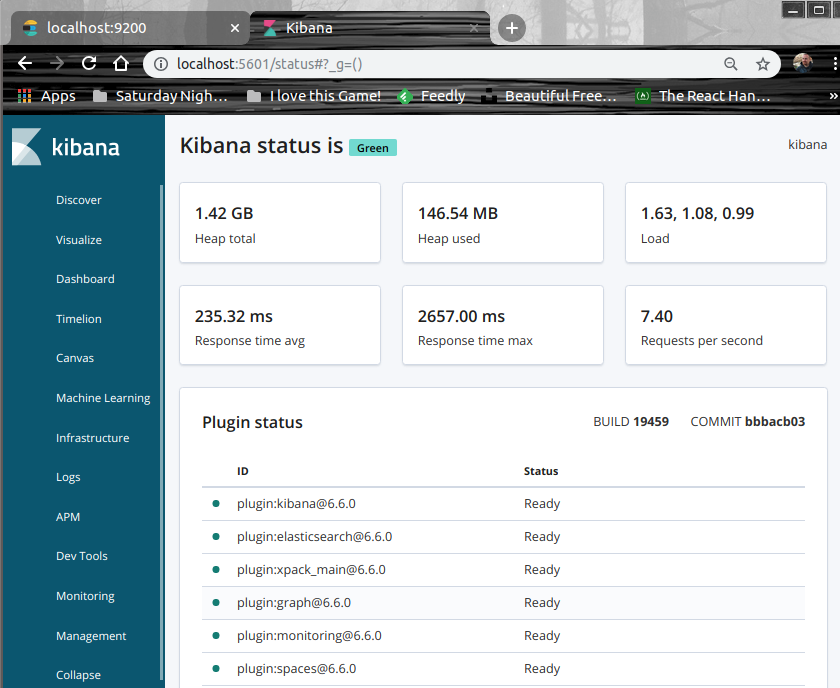840x688 pixels.
Task: Collapse the Kibana side navigation
Action: (x=78, y=675)
